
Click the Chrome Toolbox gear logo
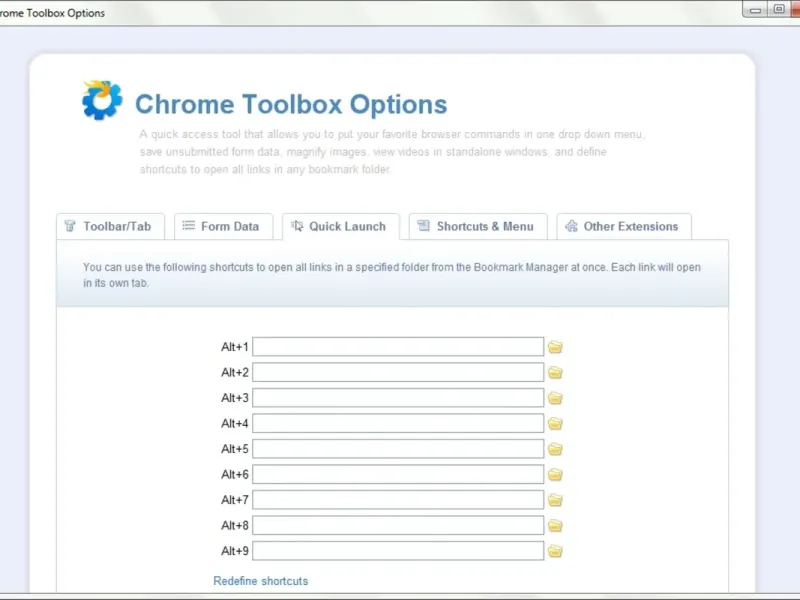click(x=102, y=100)
